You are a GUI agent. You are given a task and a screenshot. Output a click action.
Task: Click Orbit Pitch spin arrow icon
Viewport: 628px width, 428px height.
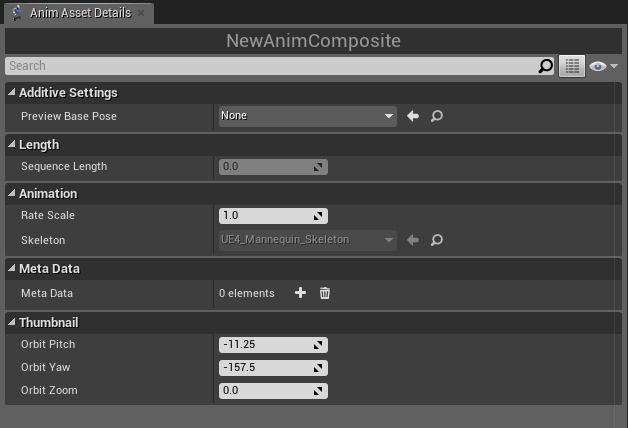(318, 345)
